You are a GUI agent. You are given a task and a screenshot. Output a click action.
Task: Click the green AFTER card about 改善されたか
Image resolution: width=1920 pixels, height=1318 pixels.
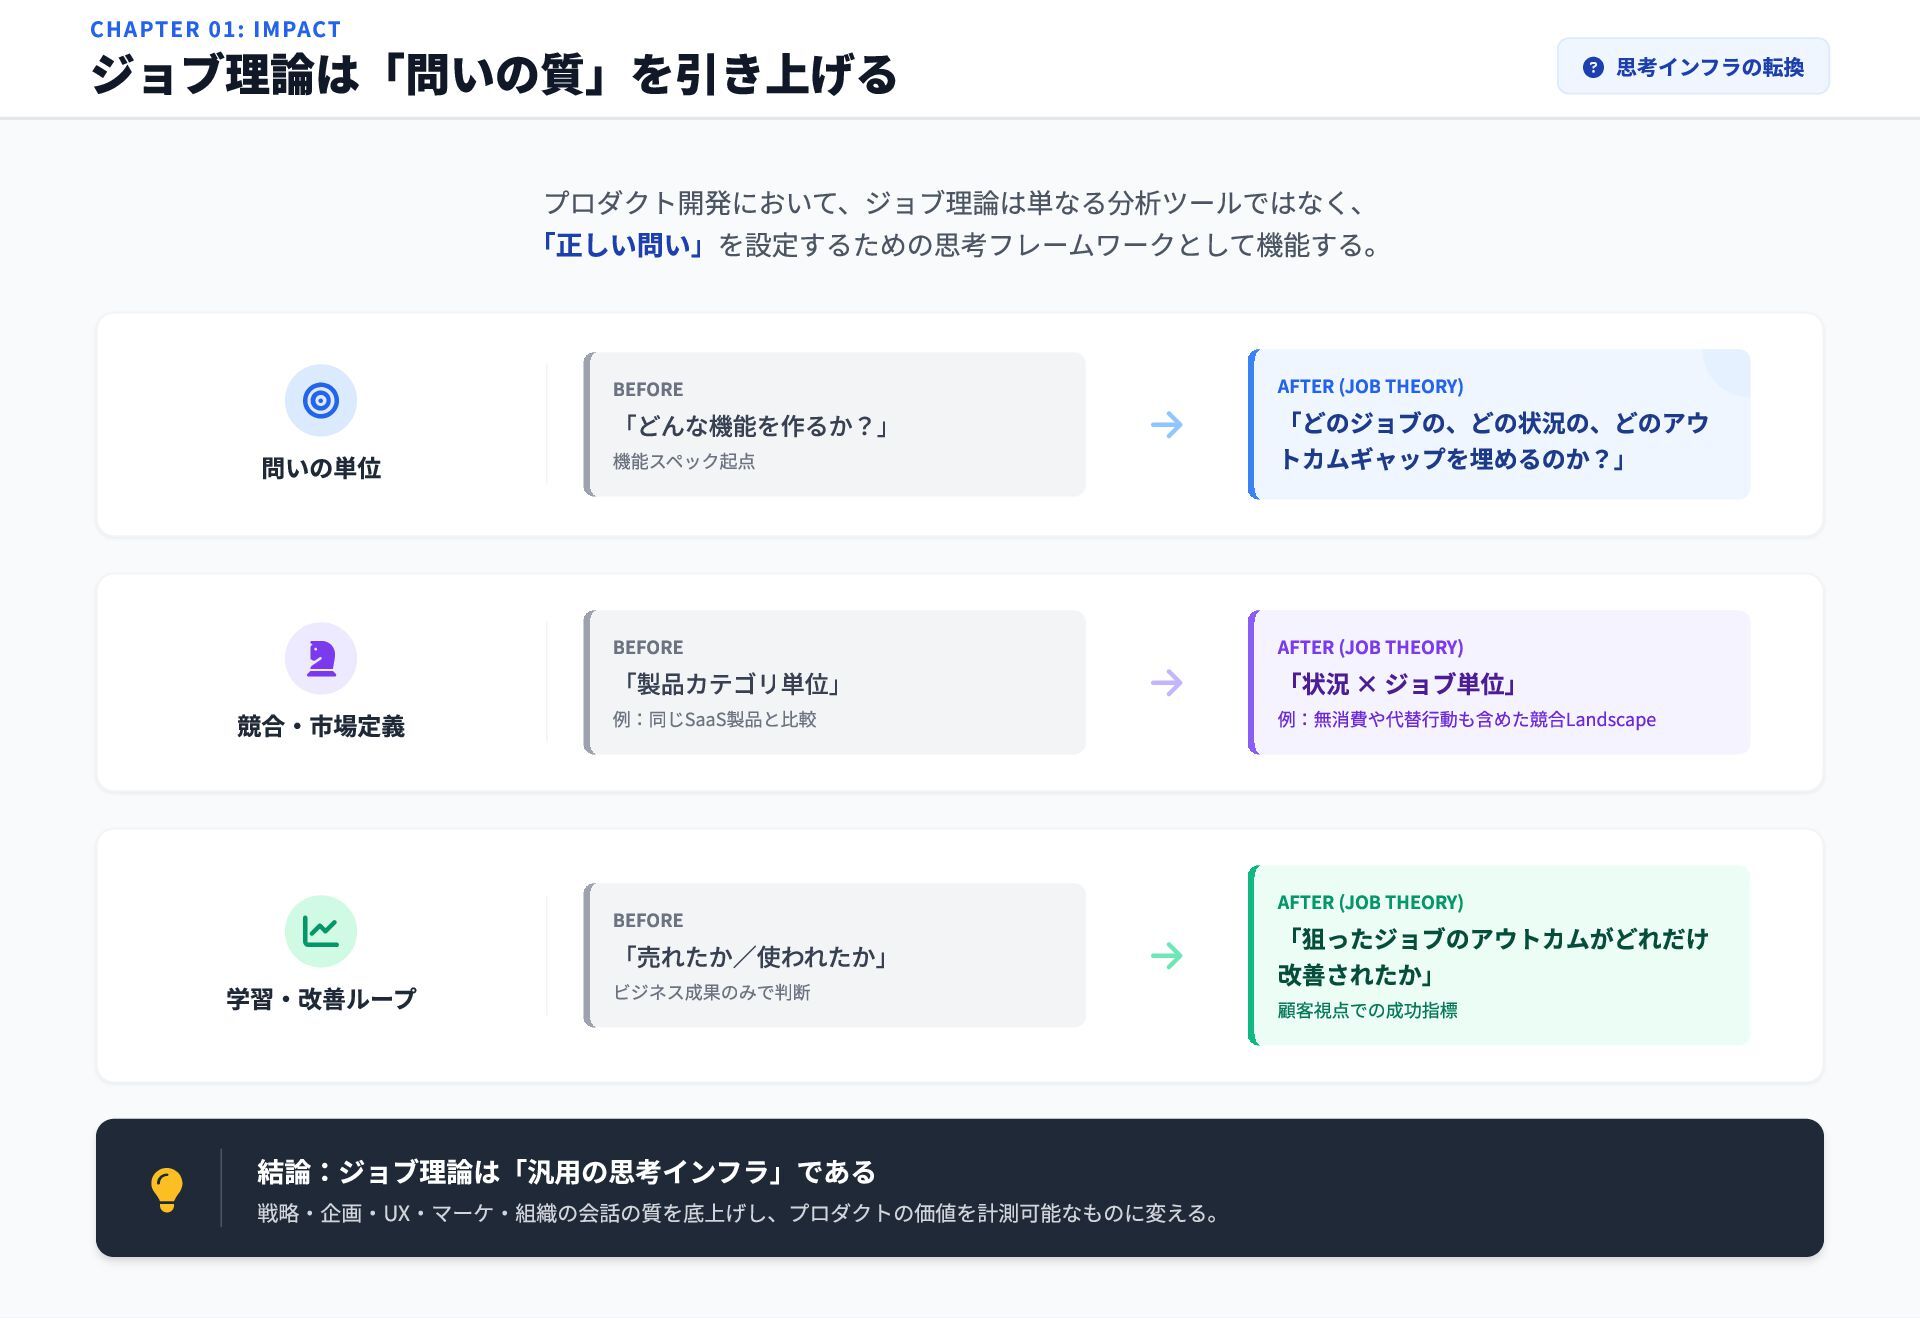pyautogui.click(x=1499, y=956)
